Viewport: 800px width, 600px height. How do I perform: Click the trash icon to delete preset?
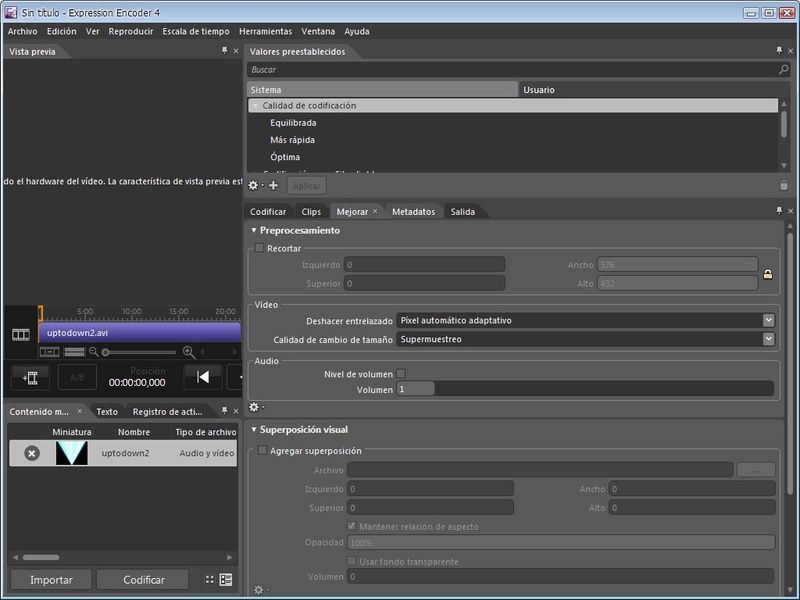783,186
